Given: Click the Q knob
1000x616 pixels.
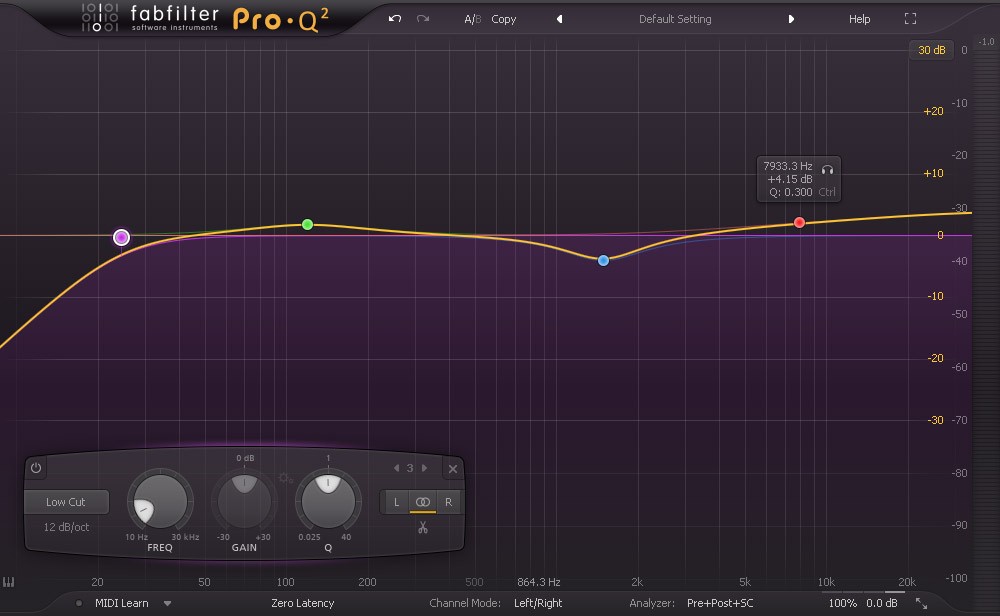Looking at the screenshot, I should coord(328,501).
